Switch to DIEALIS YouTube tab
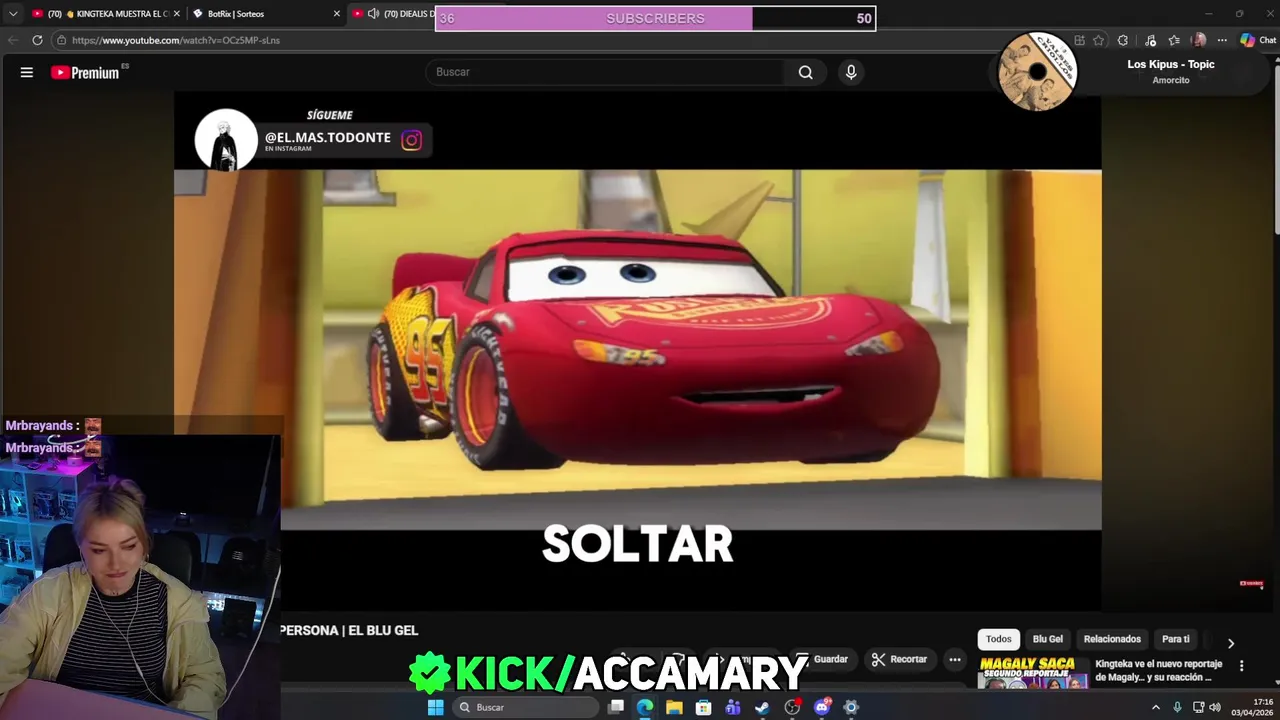1280x720 pixels. 395,14
